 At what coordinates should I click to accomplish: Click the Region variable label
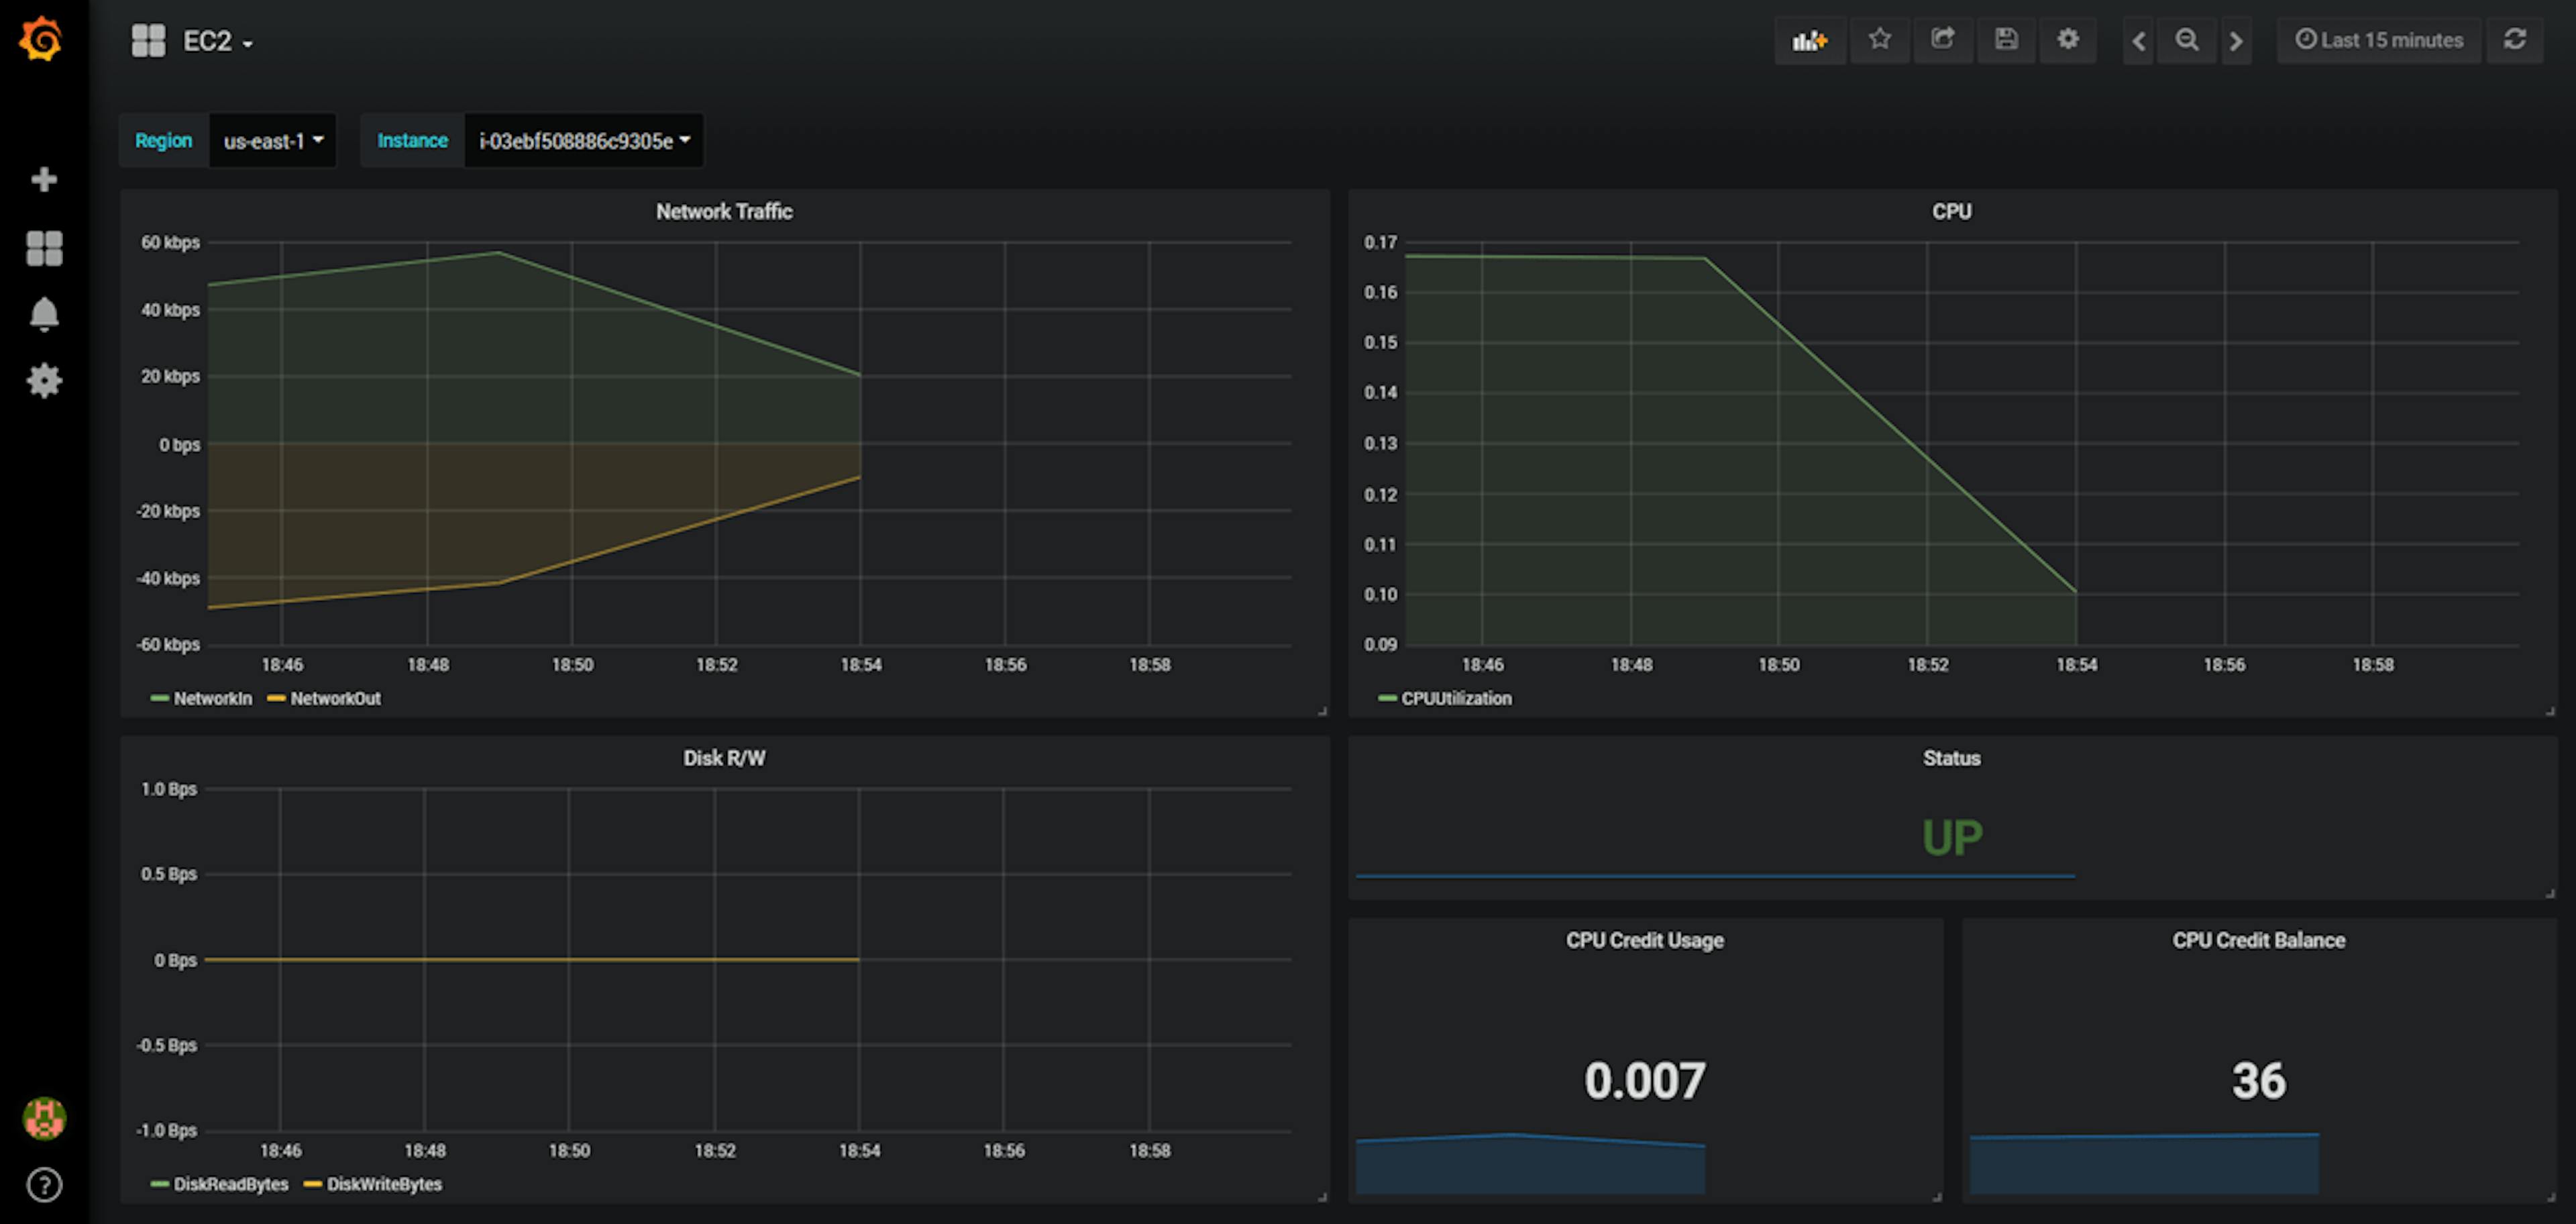(x=164, y=141)
